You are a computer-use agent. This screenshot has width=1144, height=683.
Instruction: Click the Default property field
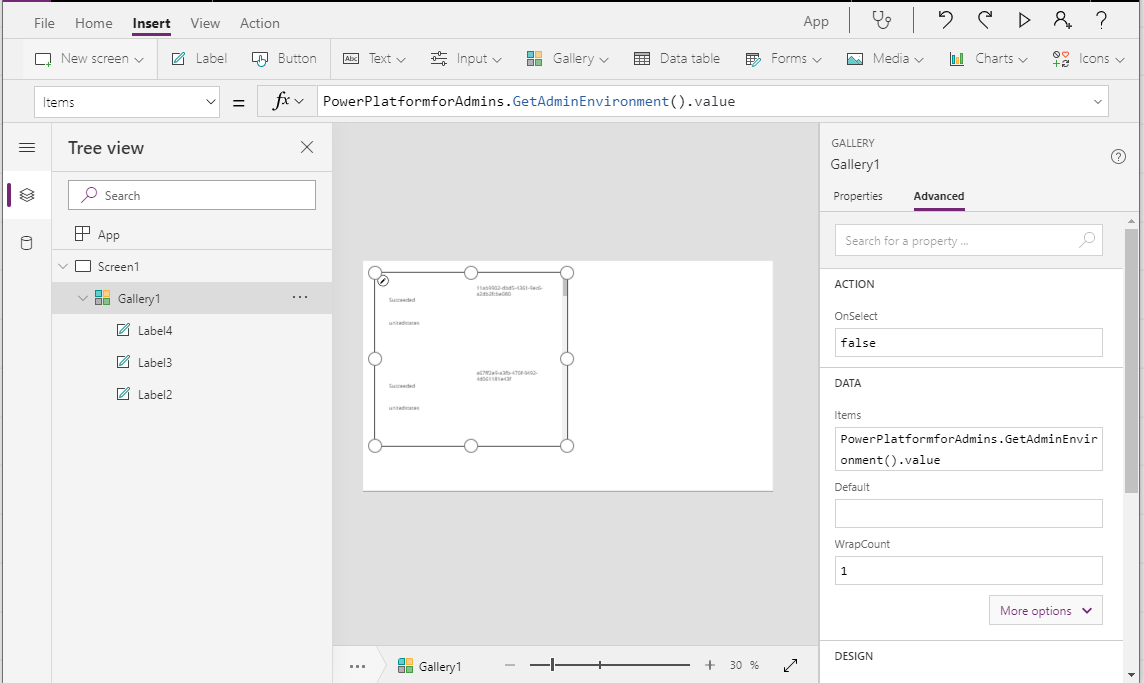[x=968, y=514]
